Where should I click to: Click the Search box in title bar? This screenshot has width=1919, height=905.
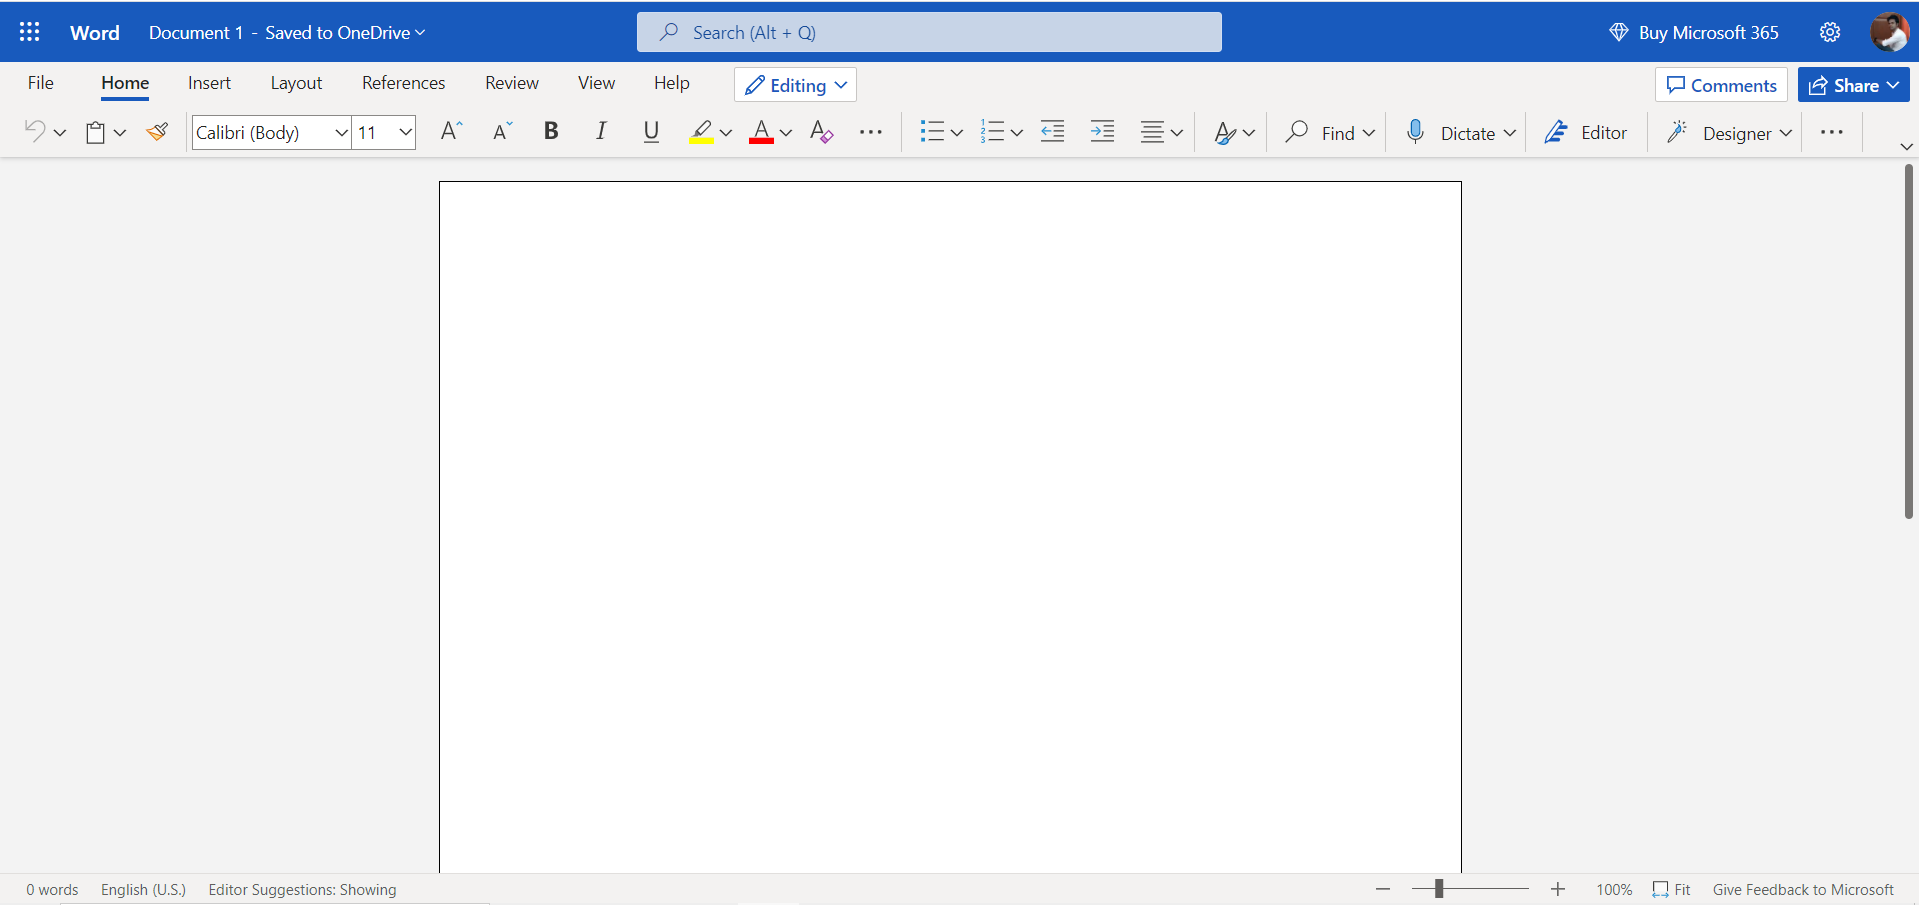tap(929, 32)
